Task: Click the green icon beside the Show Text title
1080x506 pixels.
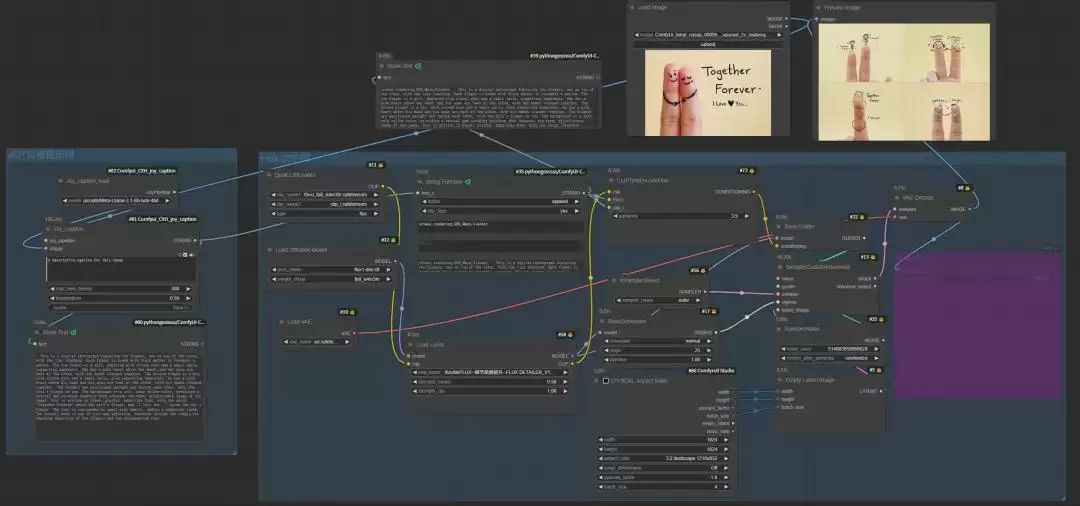Action: coord(74,333)
